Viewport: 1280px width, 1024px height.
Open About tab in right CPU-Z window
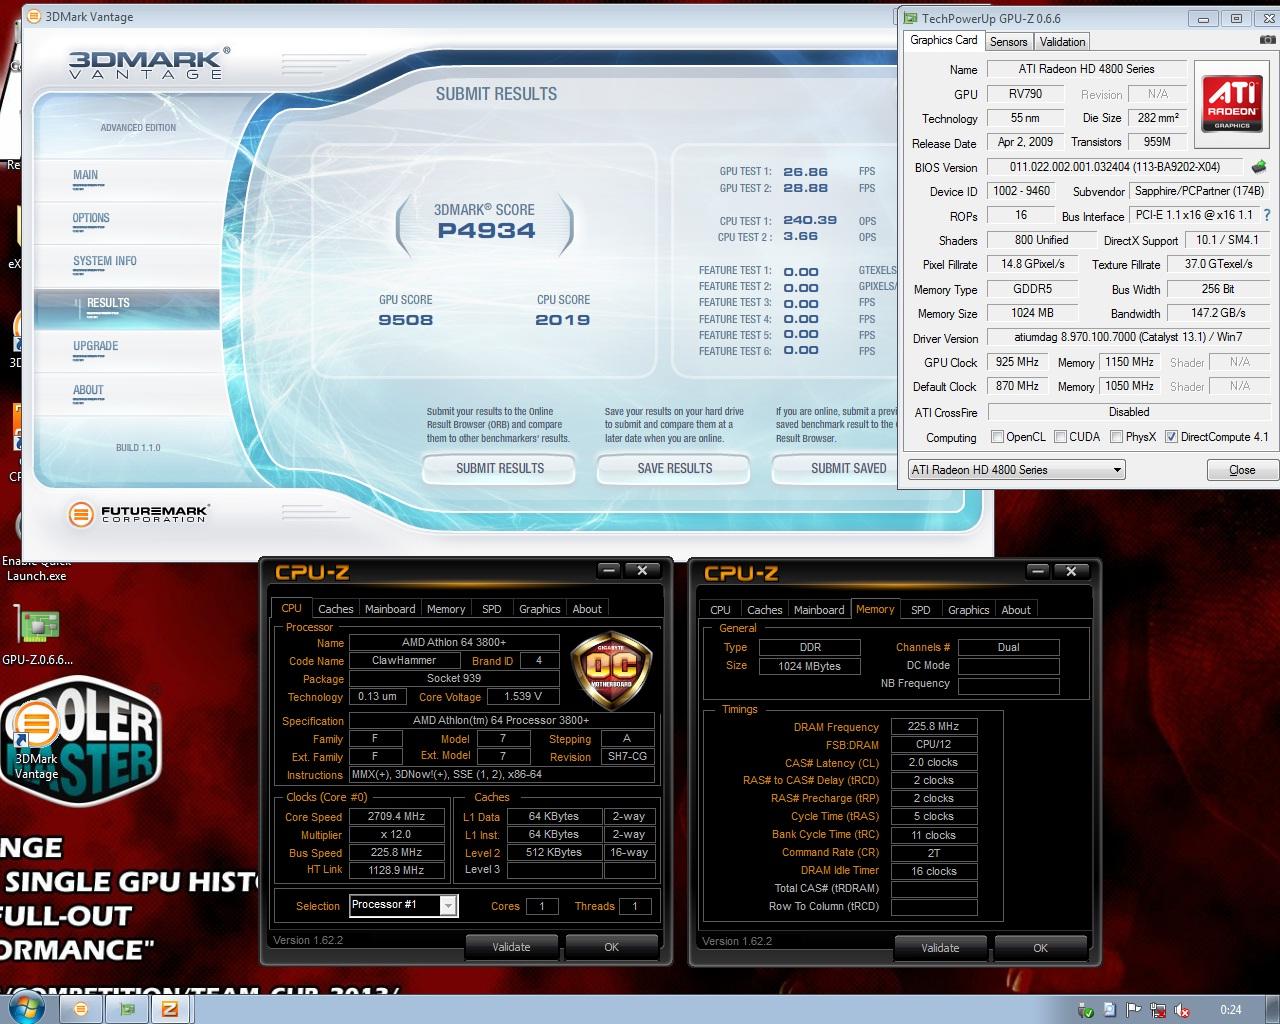pyautogui.click(x=1016, y=610)
